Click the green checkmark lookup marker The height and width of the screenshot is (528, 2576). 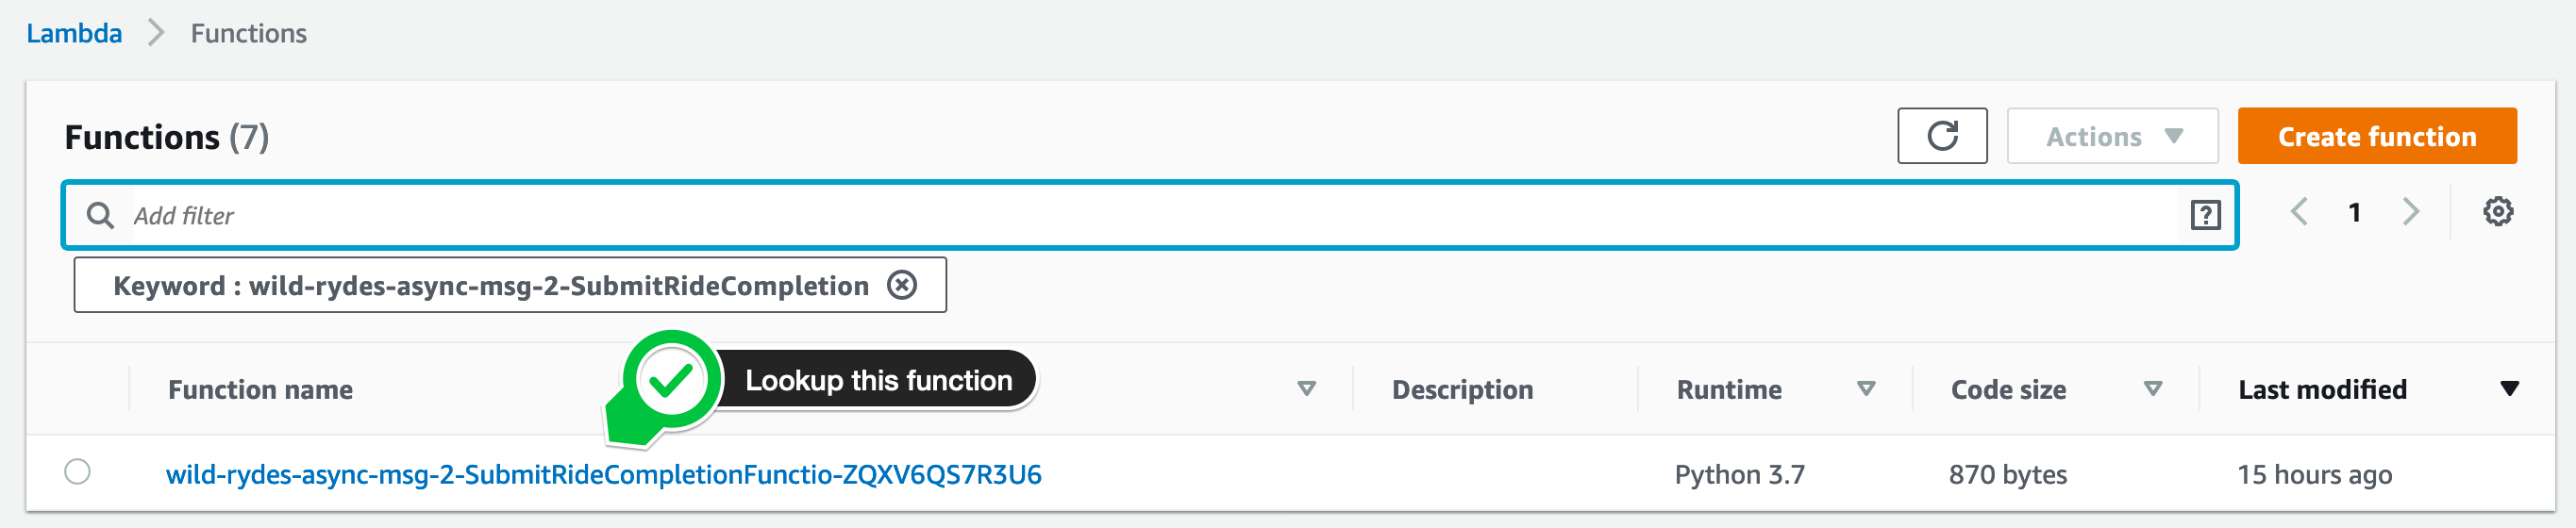(670, 381)
